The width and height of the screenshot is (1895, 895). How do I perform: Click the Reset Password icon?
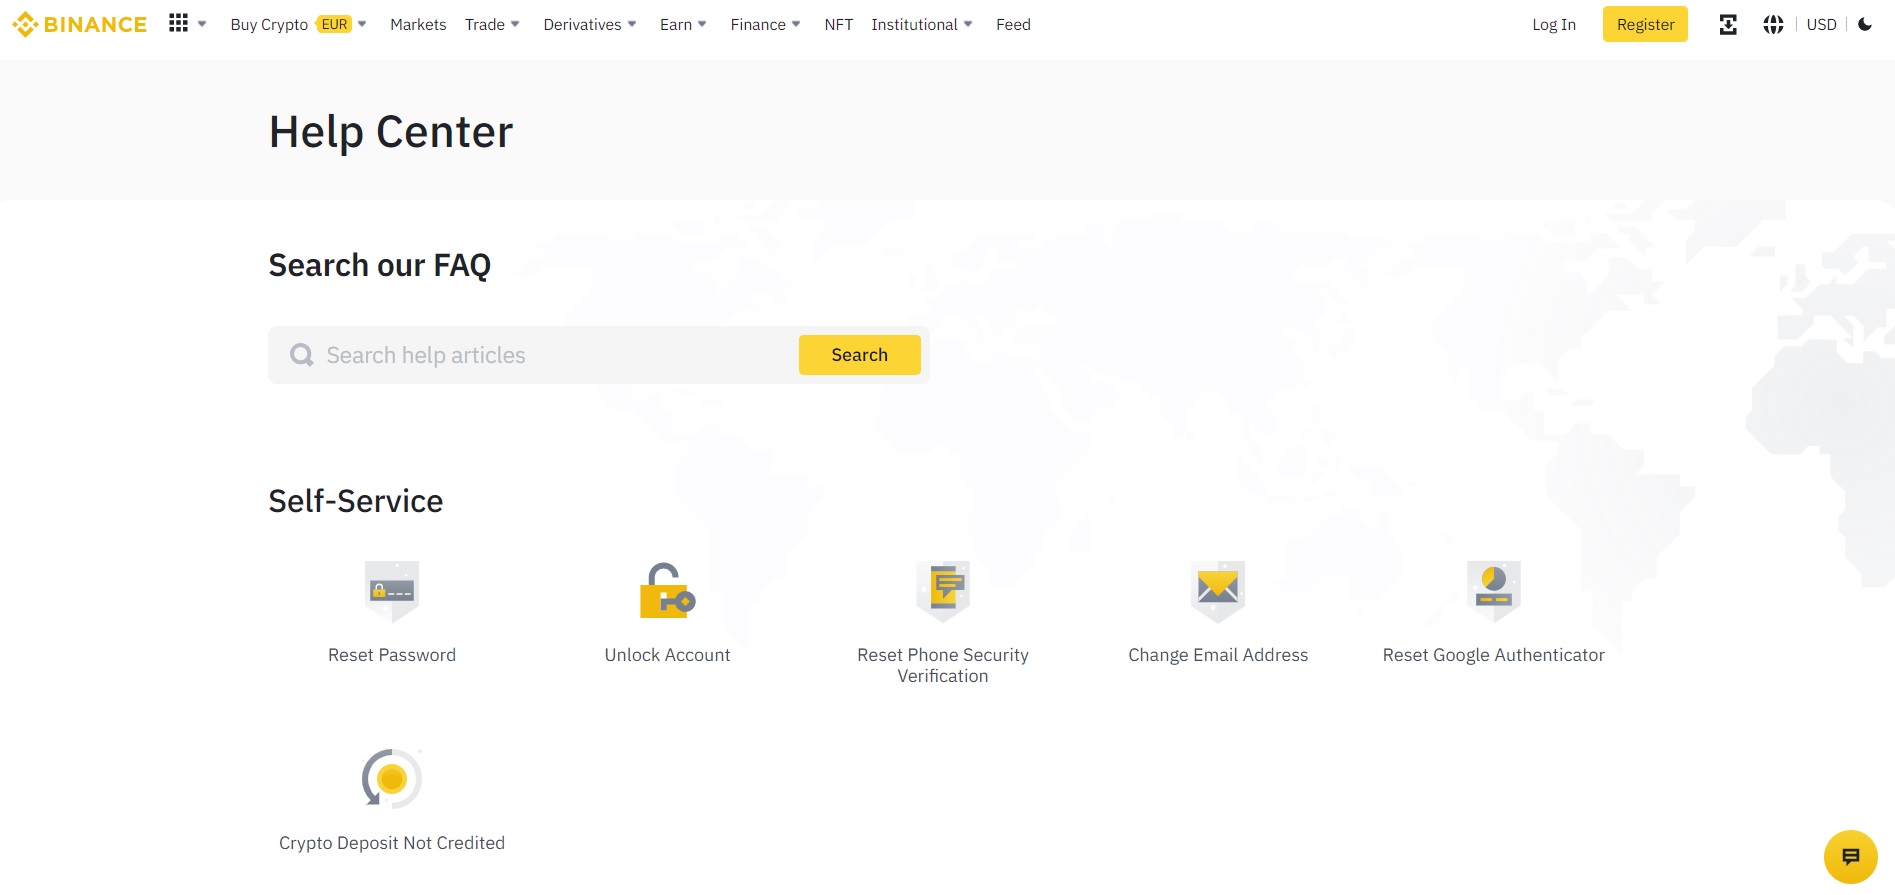pos(392,590)
